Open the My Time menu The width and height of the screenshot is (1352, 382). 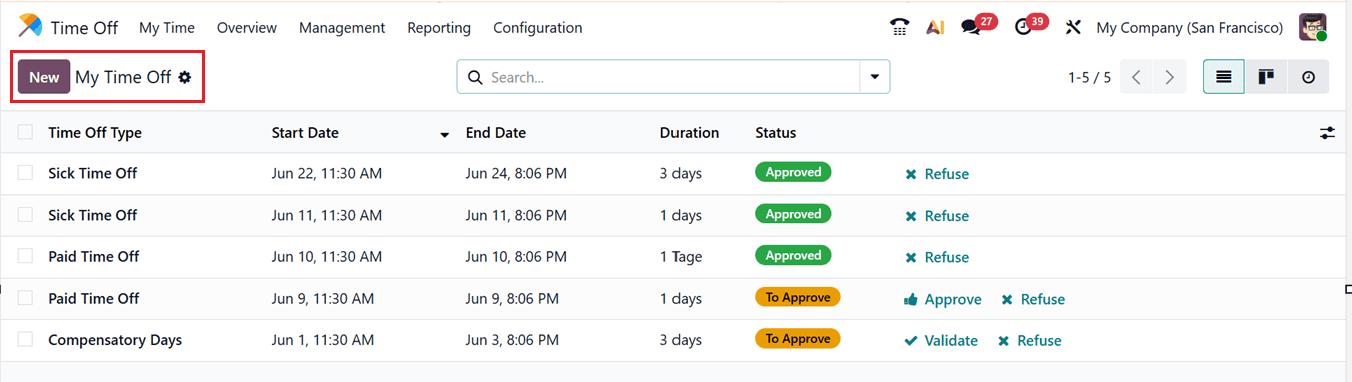coord(167,28)
